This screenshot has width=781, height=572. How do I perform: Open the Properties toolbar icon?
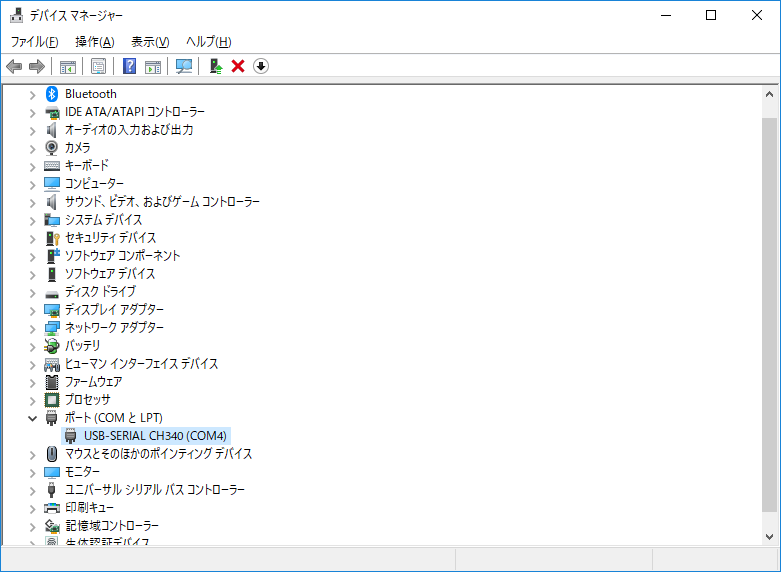(x=99, y=66)
